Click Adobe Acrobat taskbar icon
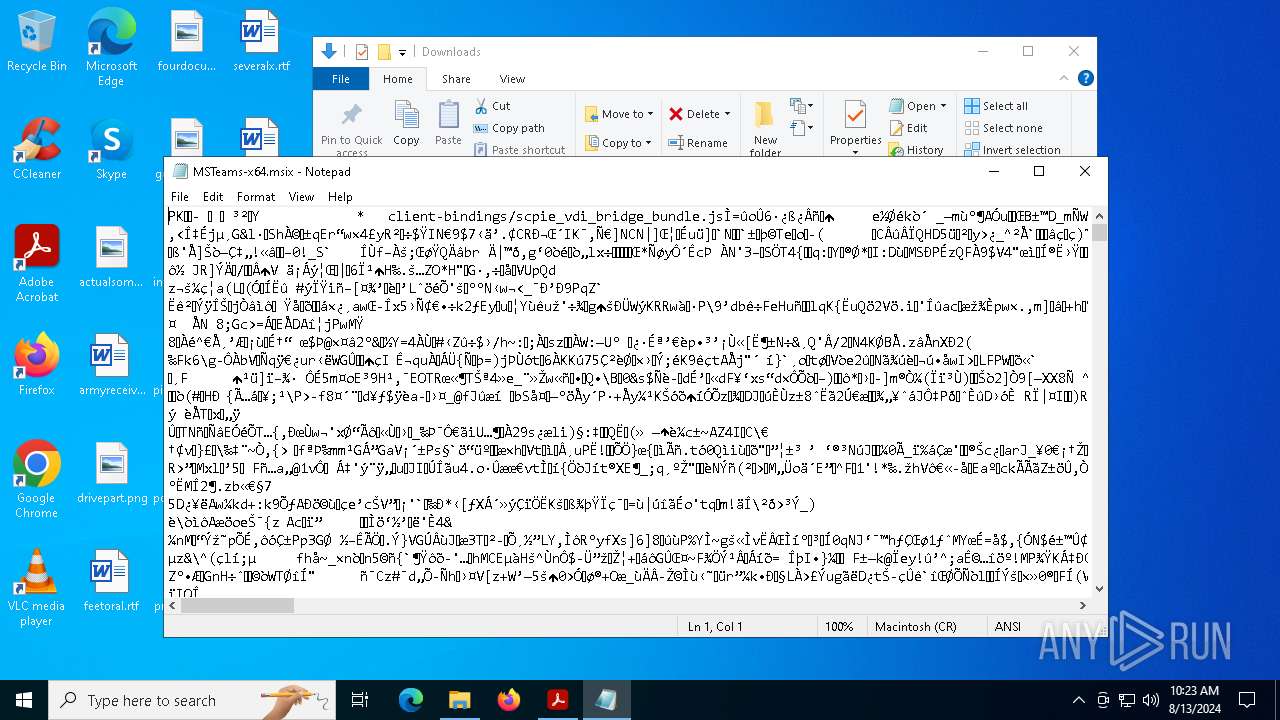Image resolution: width=1280 pixels, height=720 pixels. coord(557,700)
